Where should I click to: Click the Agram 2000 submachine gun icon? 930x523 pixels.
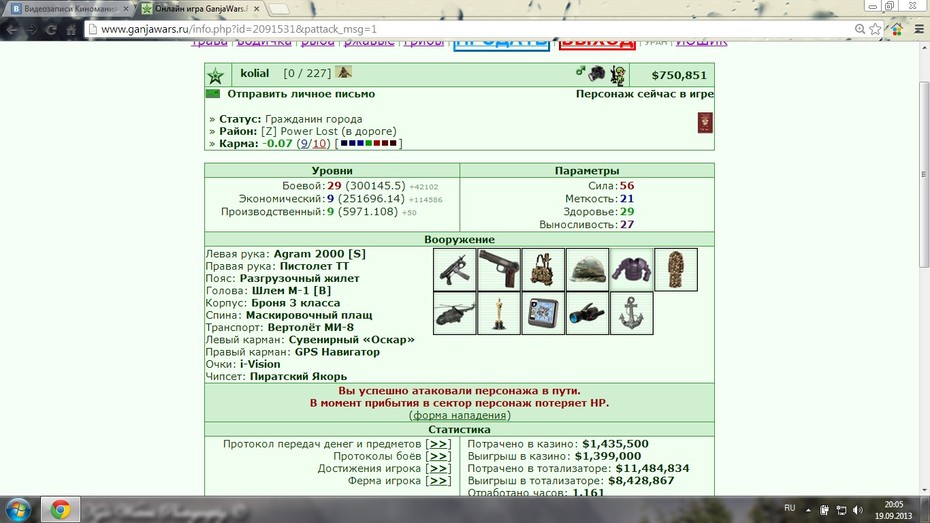tap(454, 270)
